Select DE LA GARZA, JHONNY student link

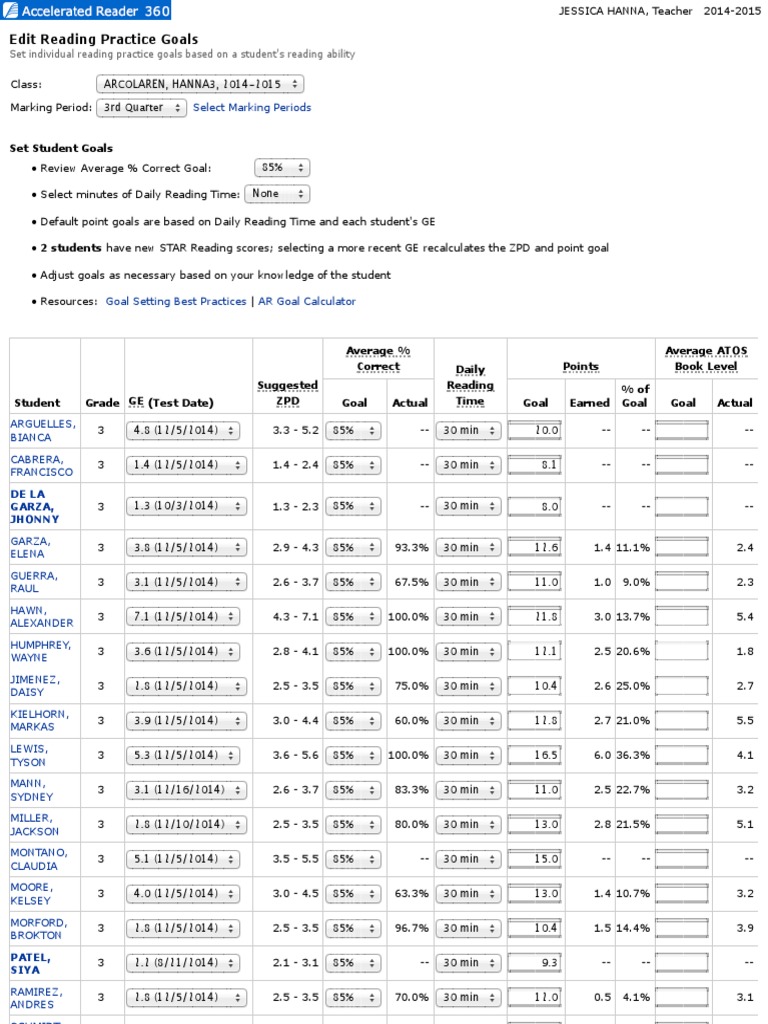point(35,506)
